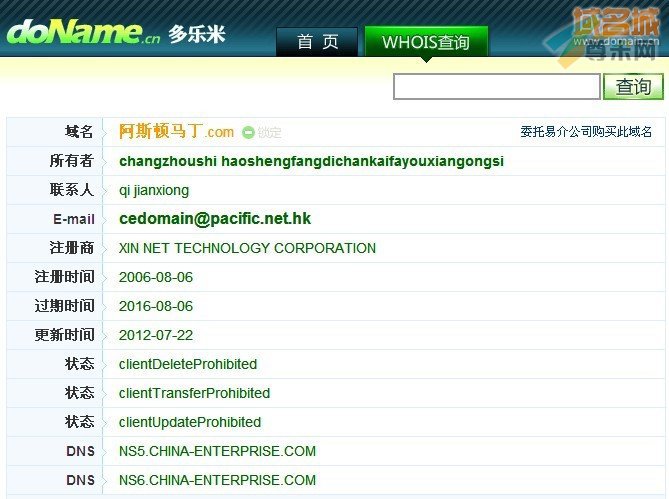
Task: Switch to the WHOIS查询 tab
Action: tap(426, 42)
